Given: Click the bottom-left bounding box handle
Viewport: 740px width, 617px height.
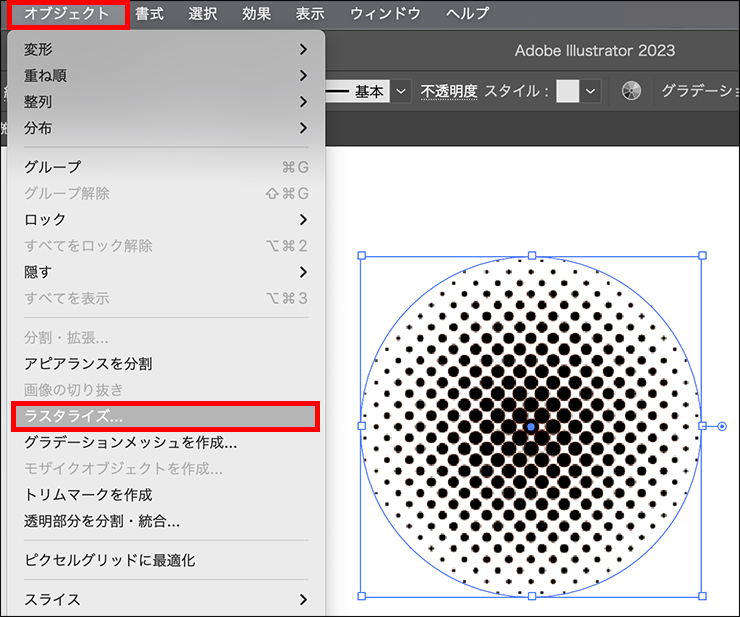Looking at the screenshot, I should (361, 596).
